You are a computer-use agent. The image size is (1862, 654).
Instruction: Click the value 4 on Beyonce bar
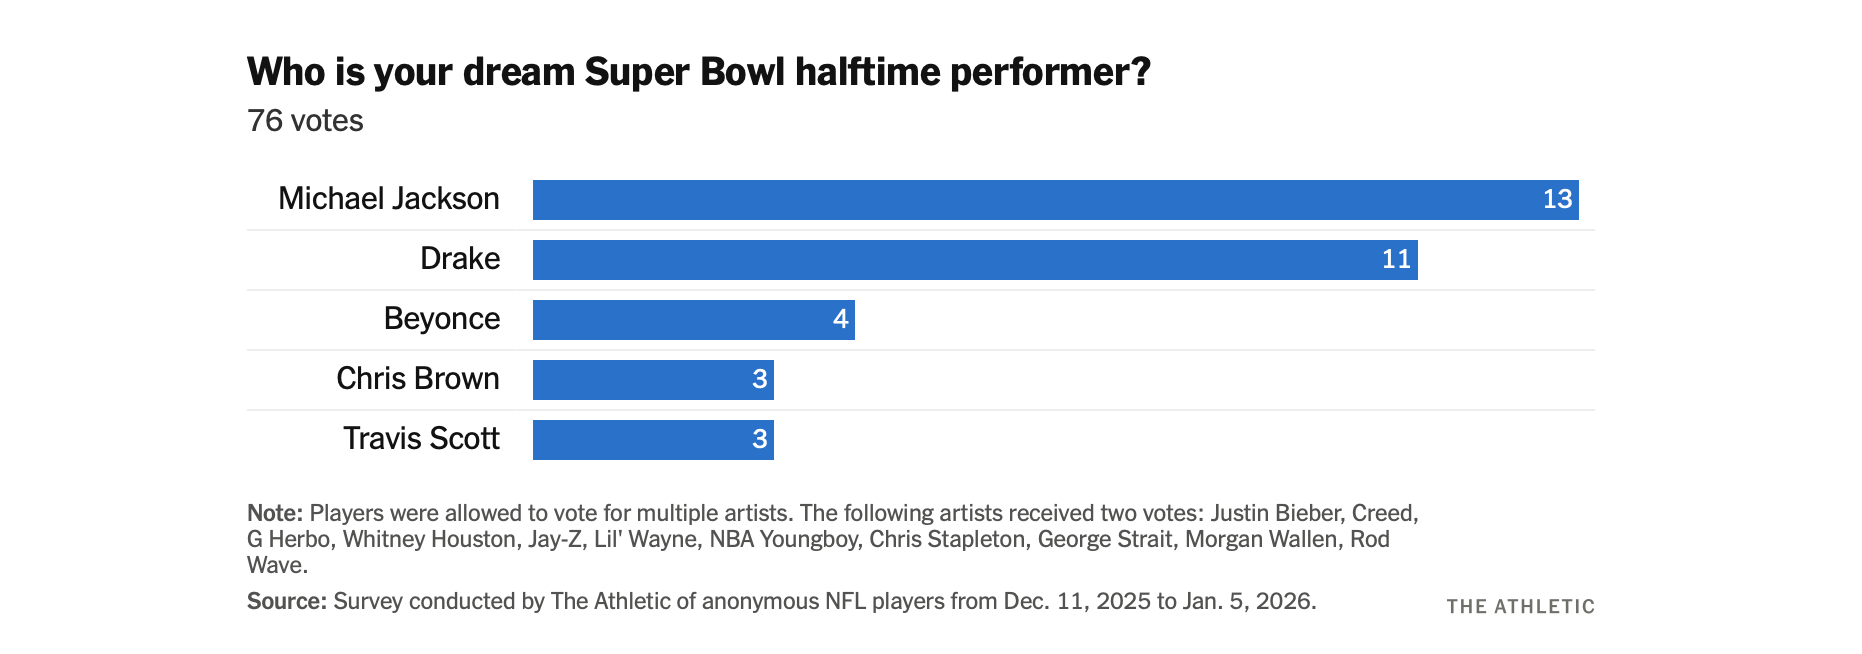(841, 320)
